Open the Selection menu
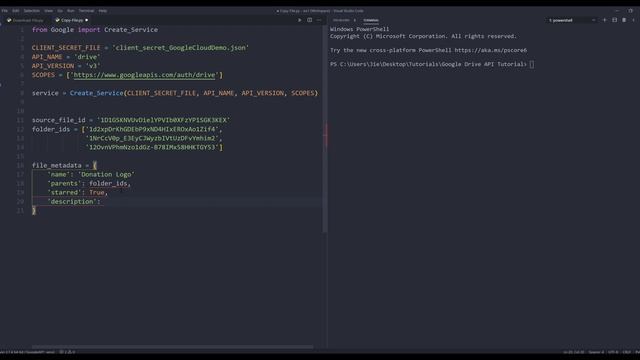 31,11
